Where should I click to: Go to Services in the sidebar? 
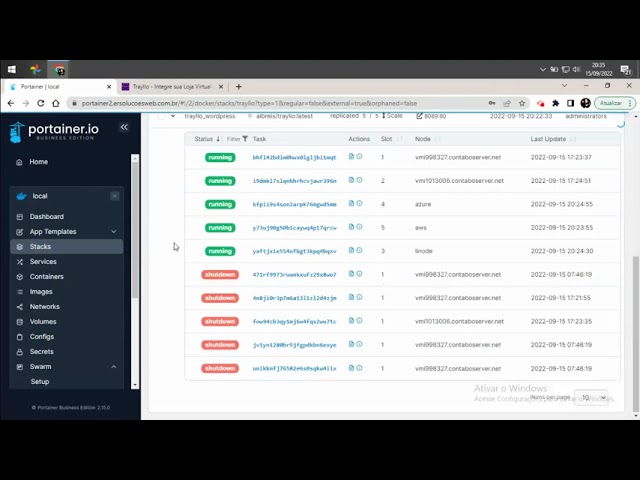[43, 262]
